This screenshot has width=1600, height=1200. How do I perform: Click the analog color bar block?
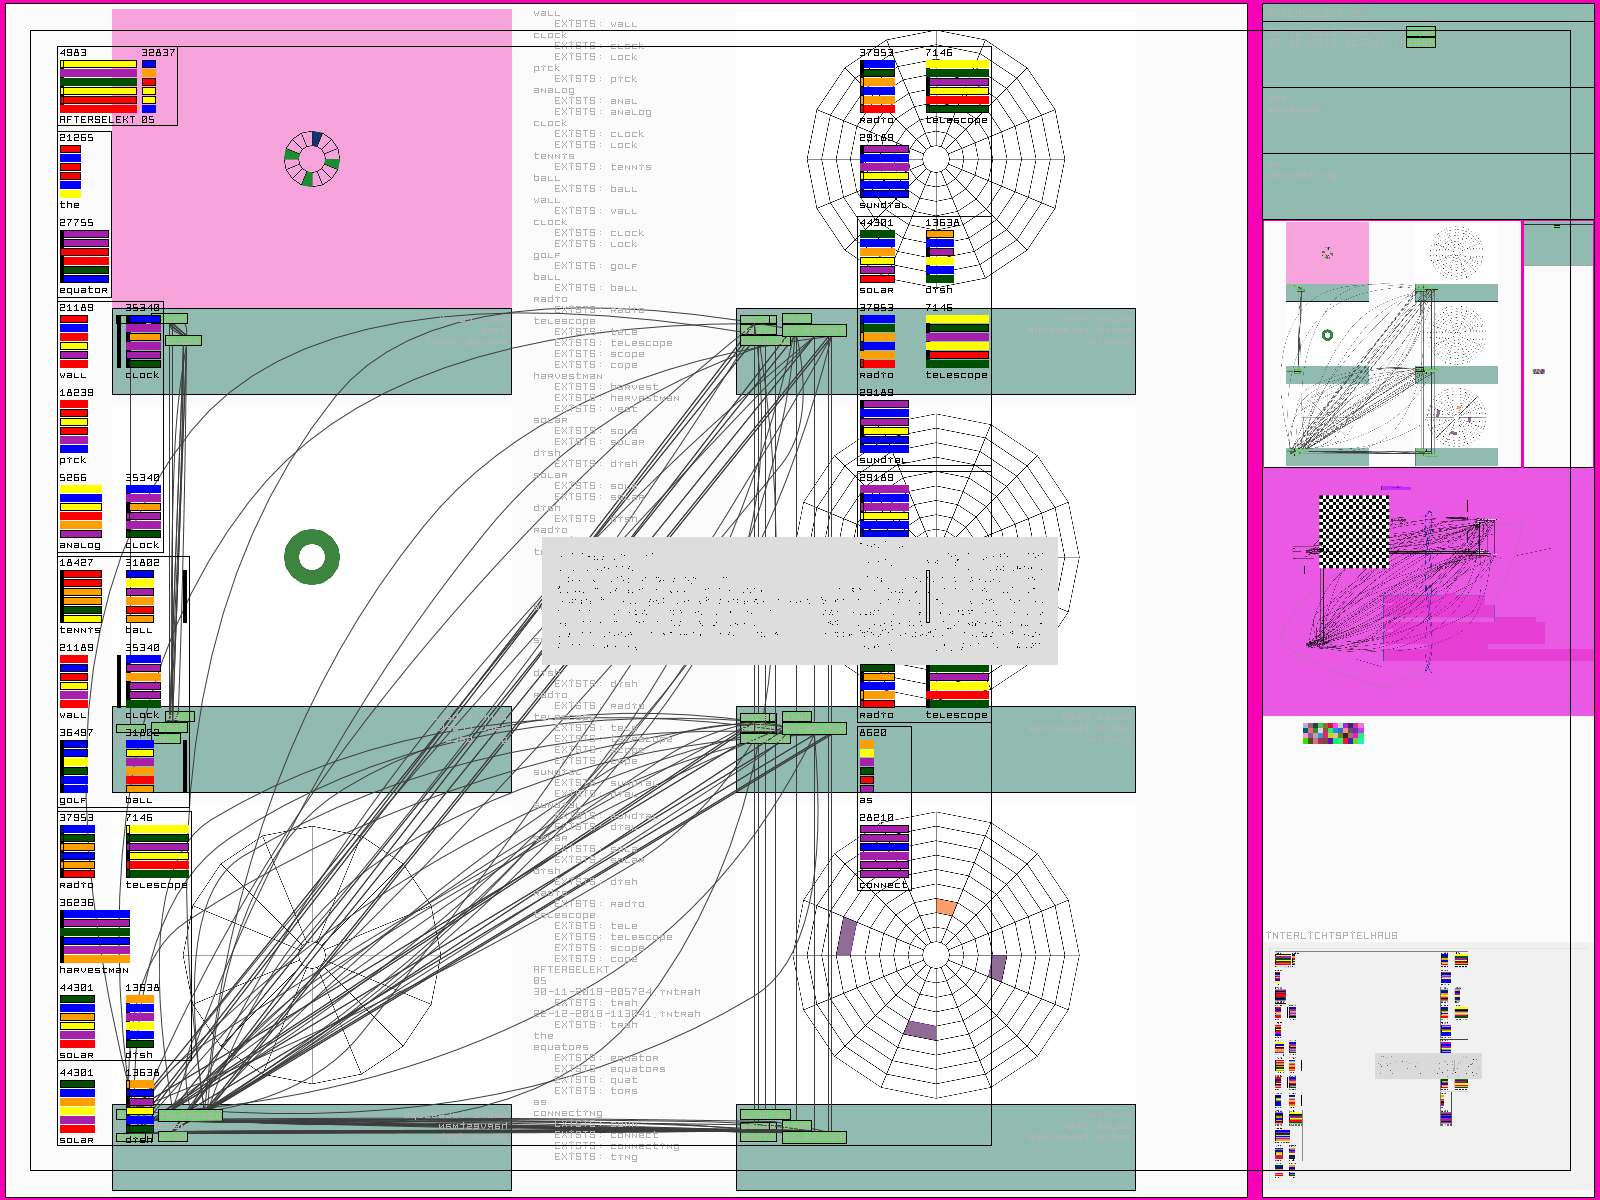pos(80,511)
